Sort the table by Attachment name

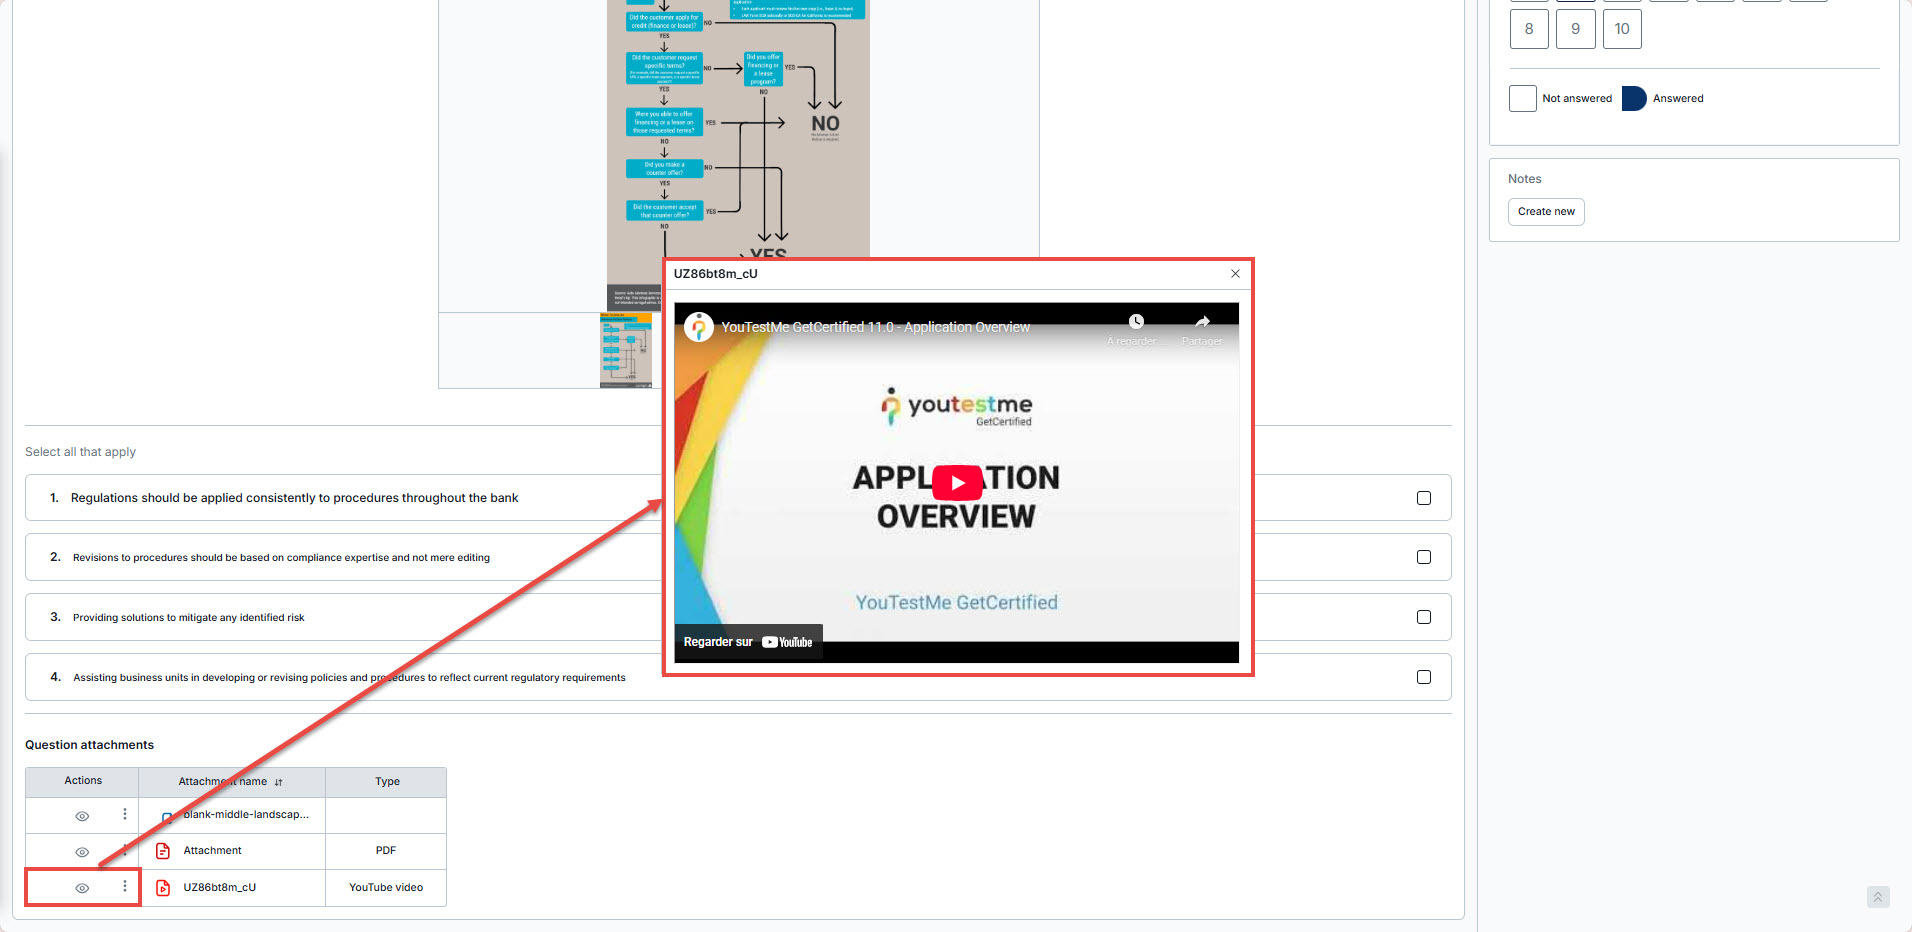(278, 782)
